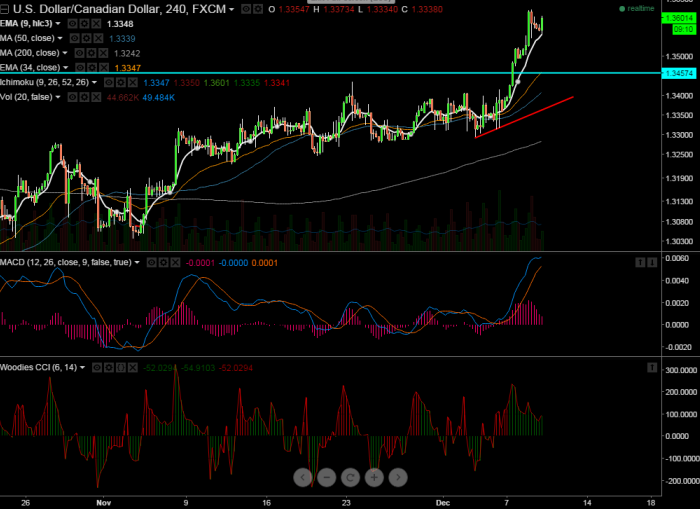
Task: Click the realtime status indicator
Action: 637,8
